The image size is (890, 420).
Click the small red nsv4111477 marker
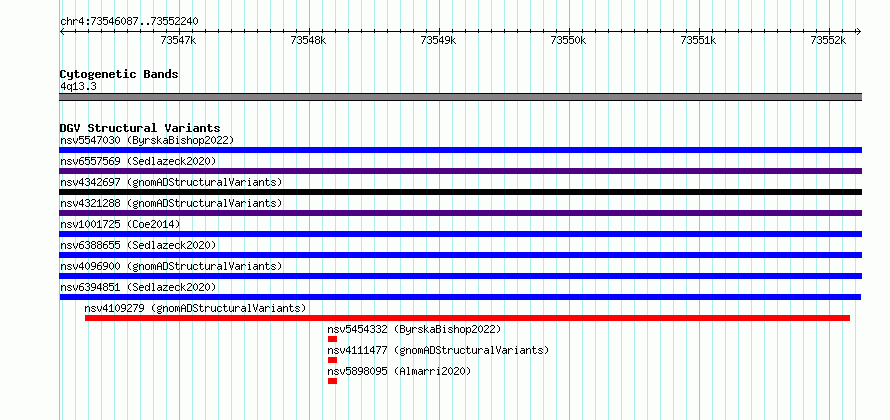[332, 360]
